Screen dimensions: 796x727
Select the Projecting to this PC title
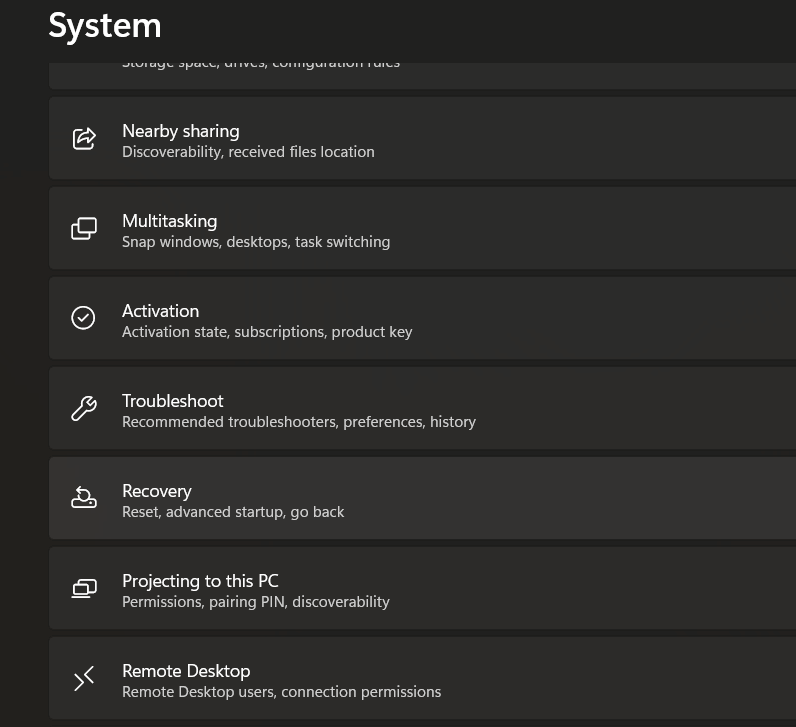tap(200, 581)
